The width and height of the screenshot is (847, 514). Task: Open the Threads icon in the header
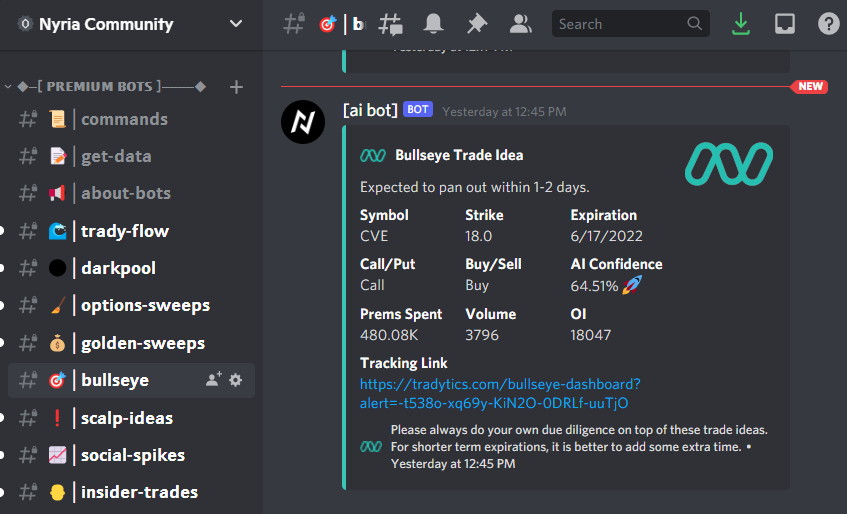[391, 24]
